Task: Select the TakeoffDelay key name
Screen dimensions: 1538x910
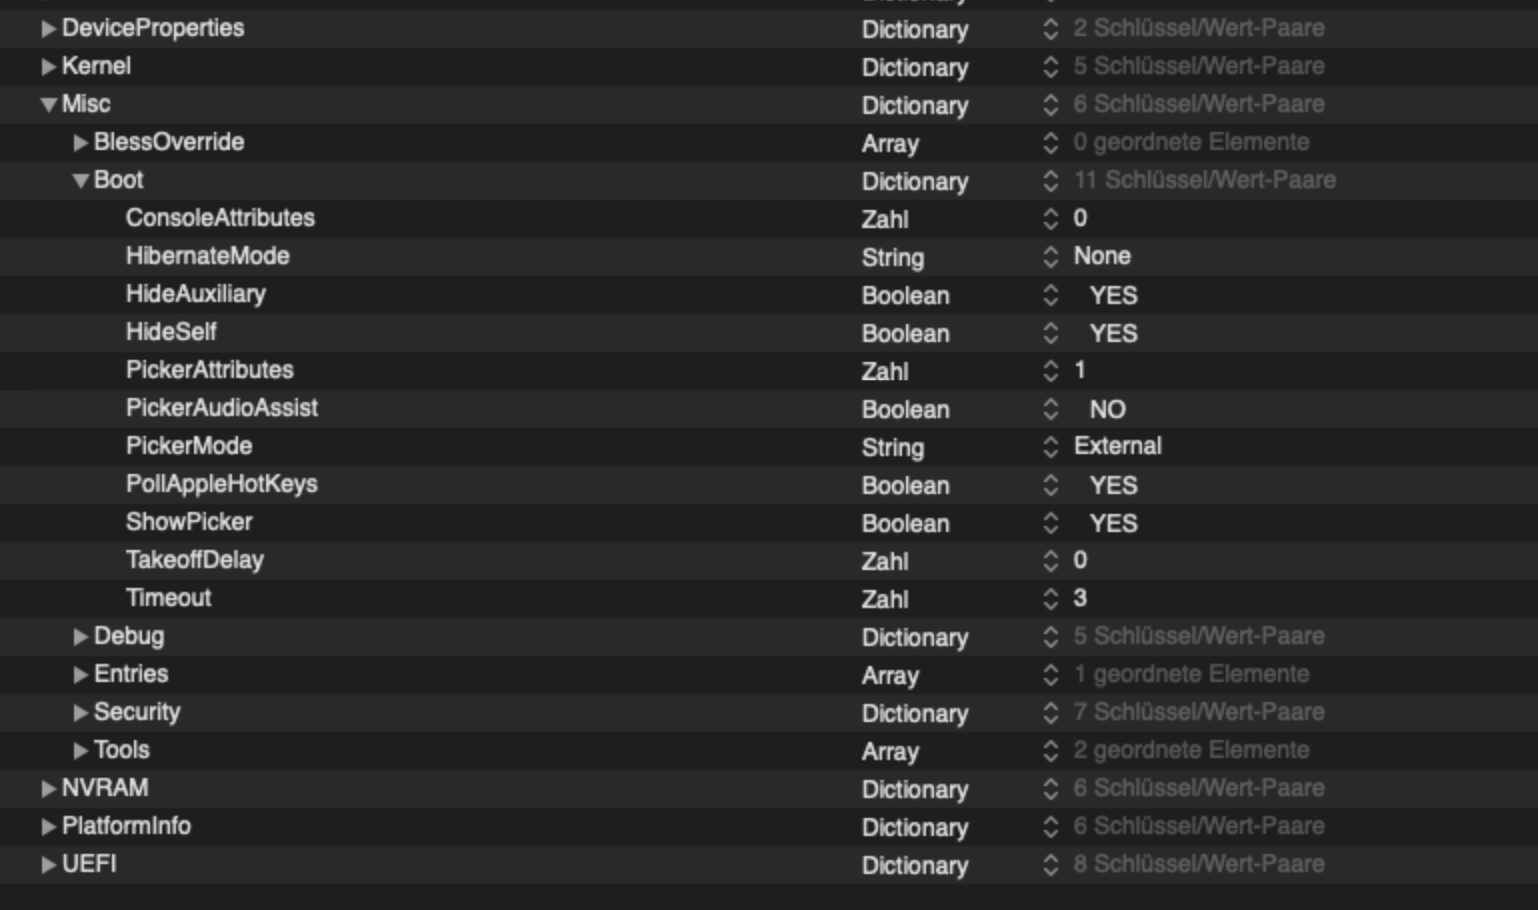Action: 195,560
